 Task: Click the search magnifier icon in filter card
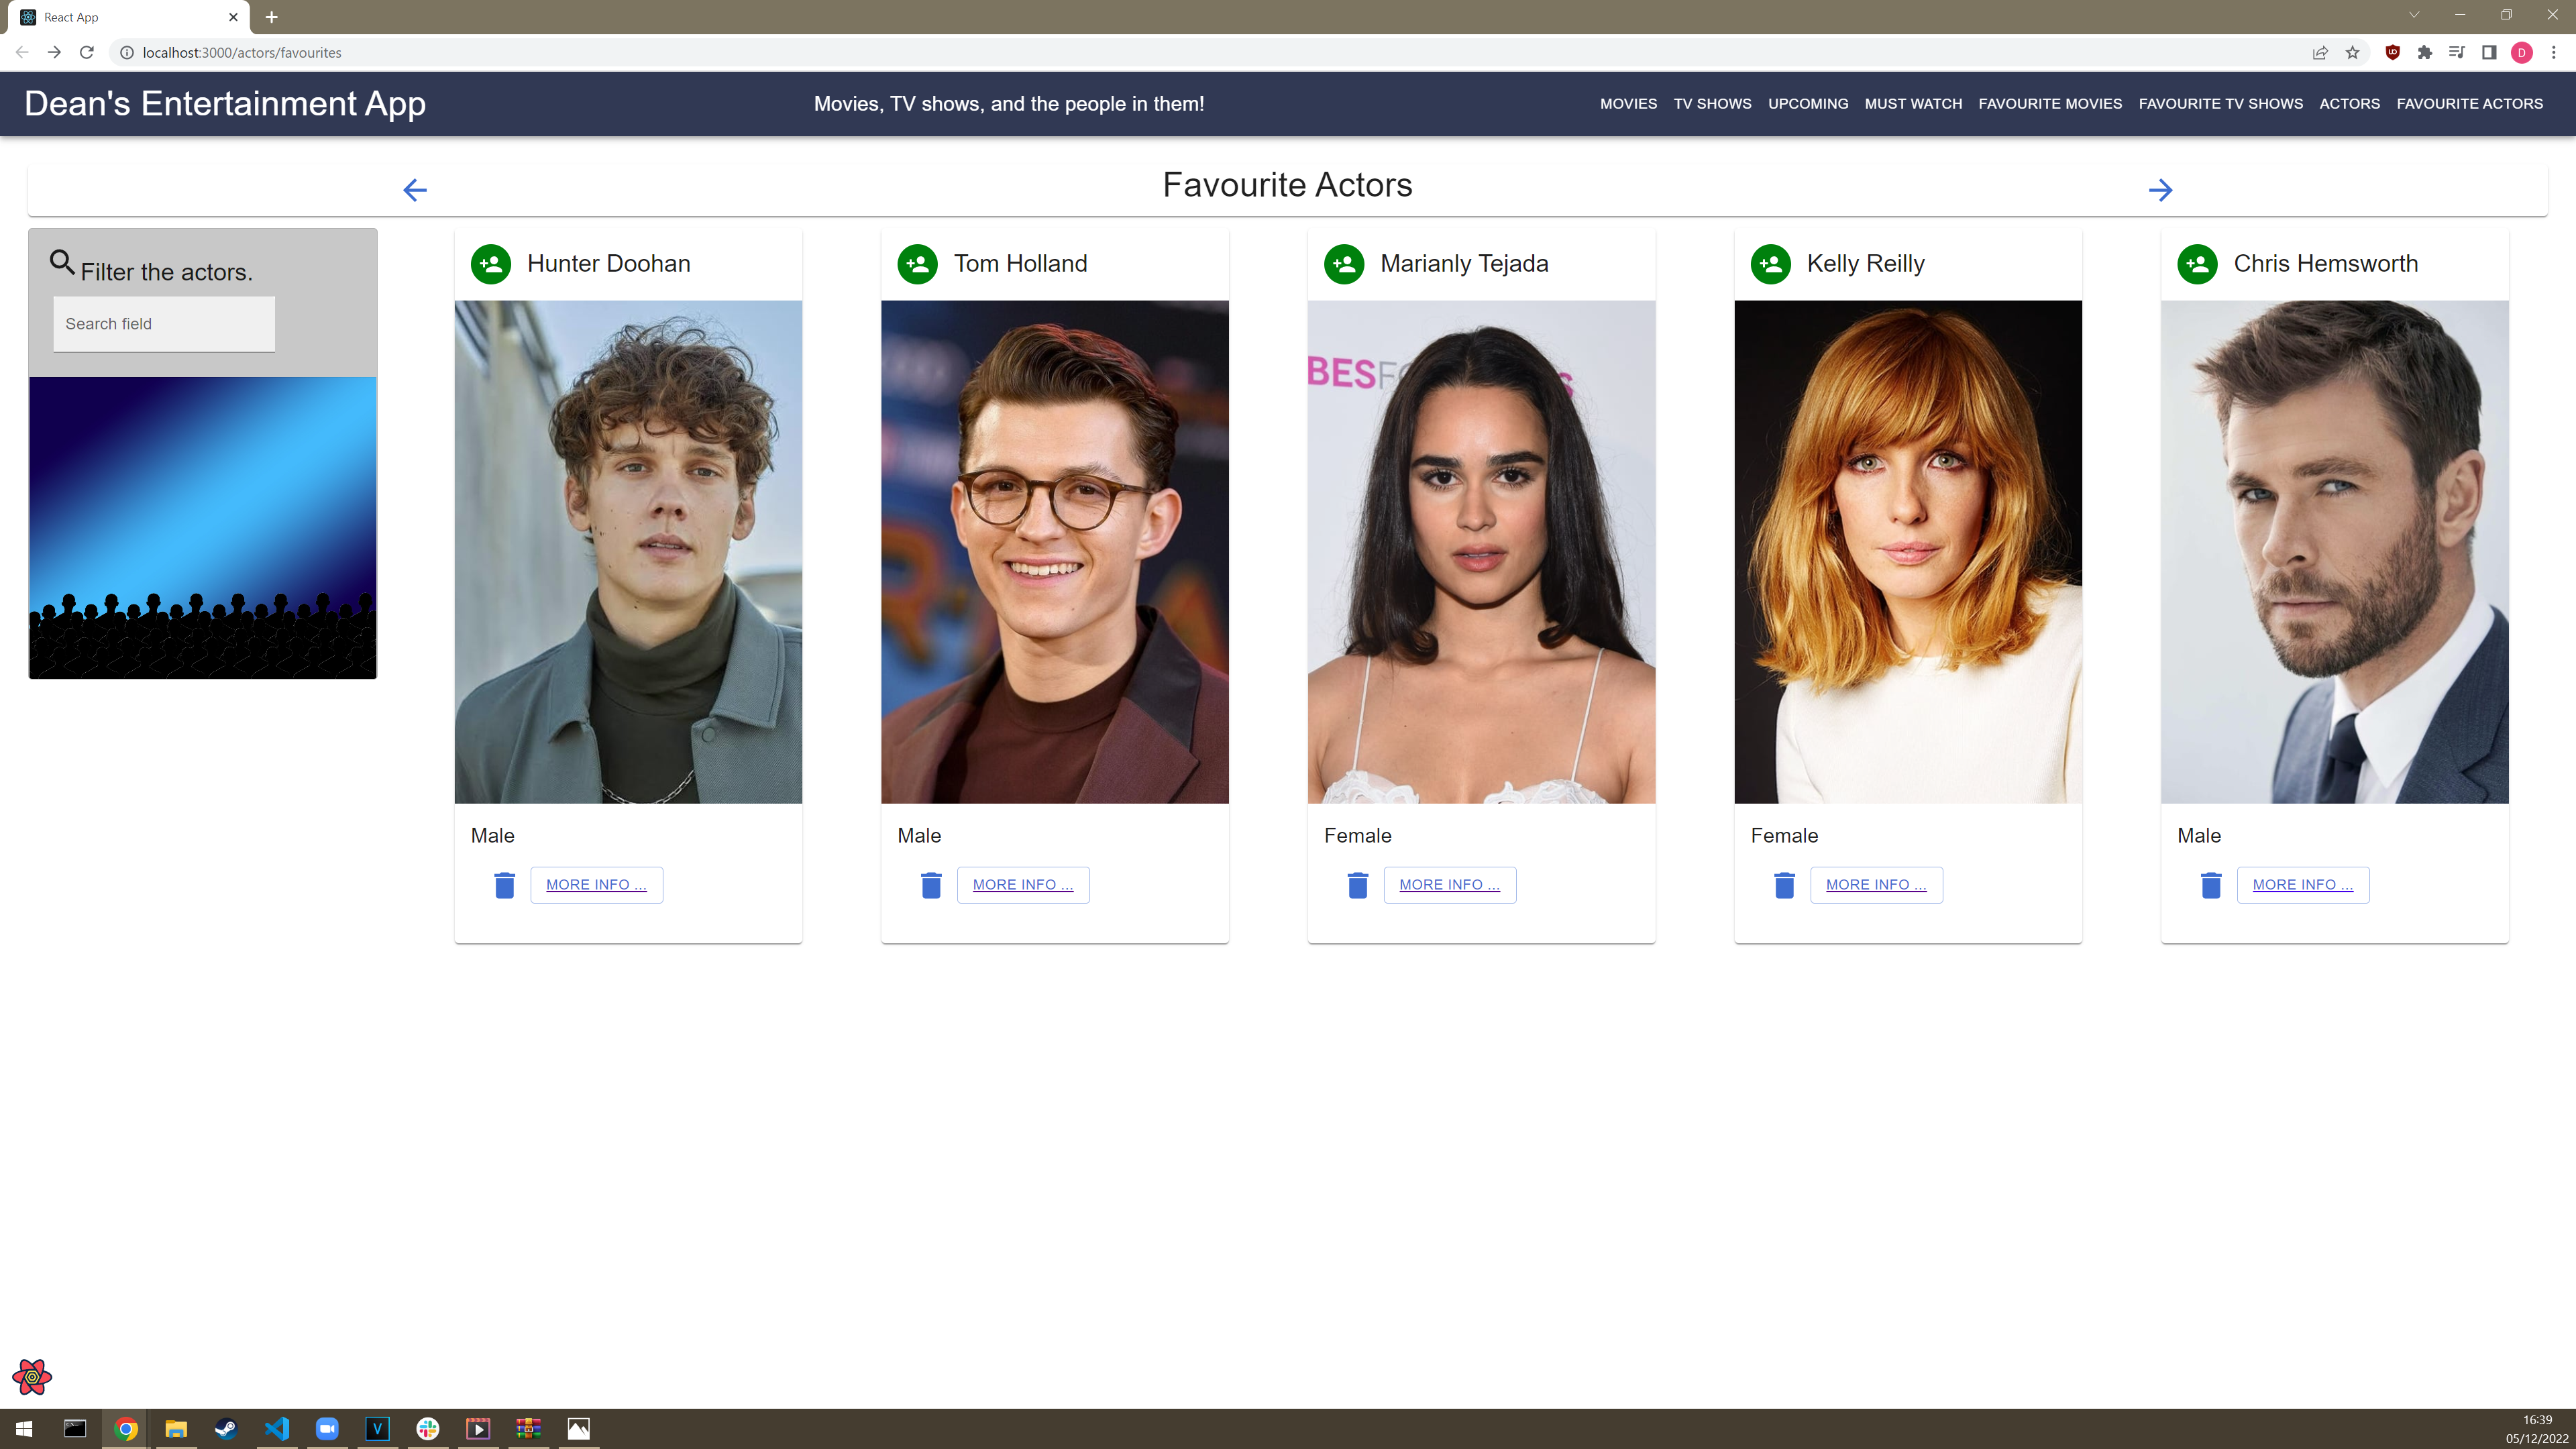click(x=62, y=263)
